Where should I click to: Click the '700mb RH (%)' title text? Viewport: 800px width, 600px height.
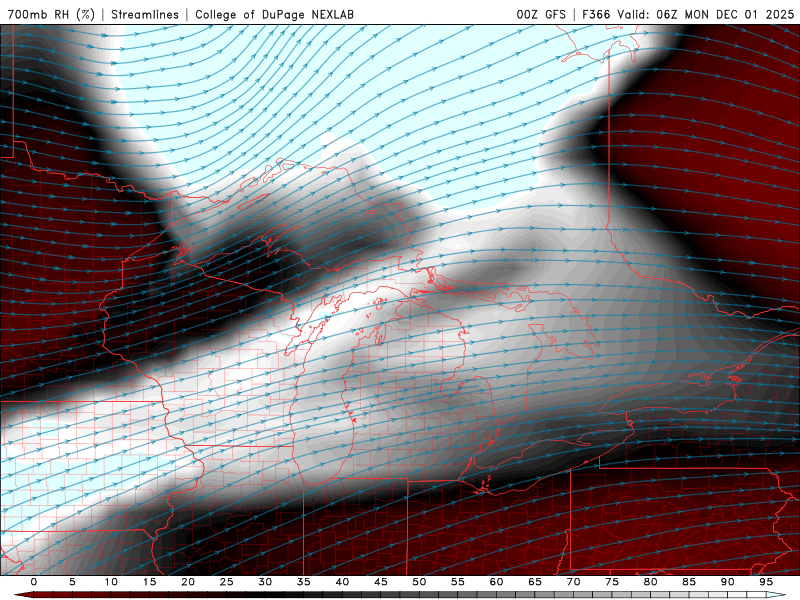pyautogui.click(x=52, y=14)
